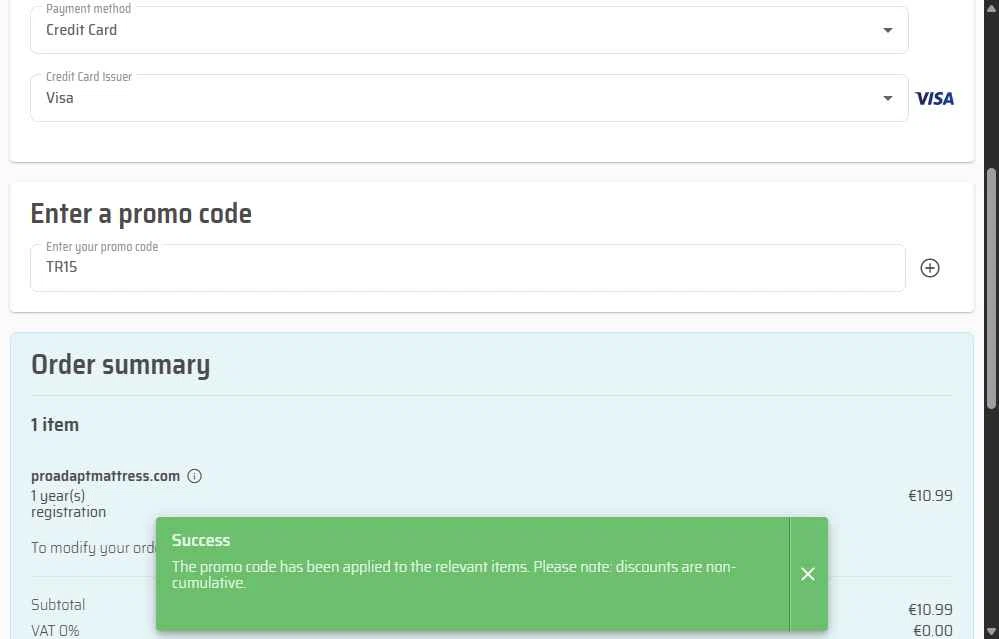999x639 pixels.
Task: Click the '1 year(s) registration' text
Action: coord(68,504)
